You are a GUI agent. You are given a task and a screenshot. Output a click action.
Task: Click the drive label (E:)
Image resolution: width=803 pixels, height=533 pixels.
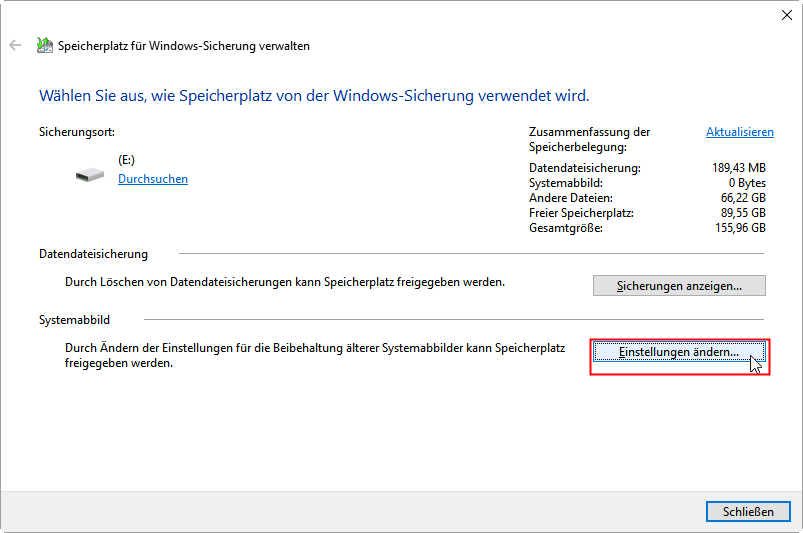point(126,160)
